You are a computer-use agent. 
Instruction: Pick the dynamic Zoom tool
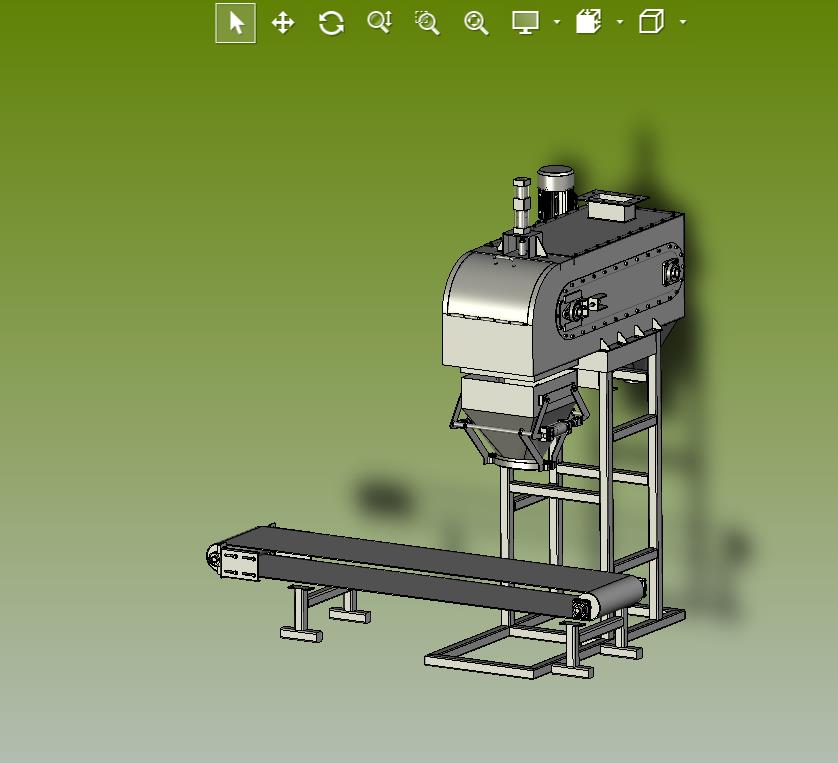coord(380,22)
